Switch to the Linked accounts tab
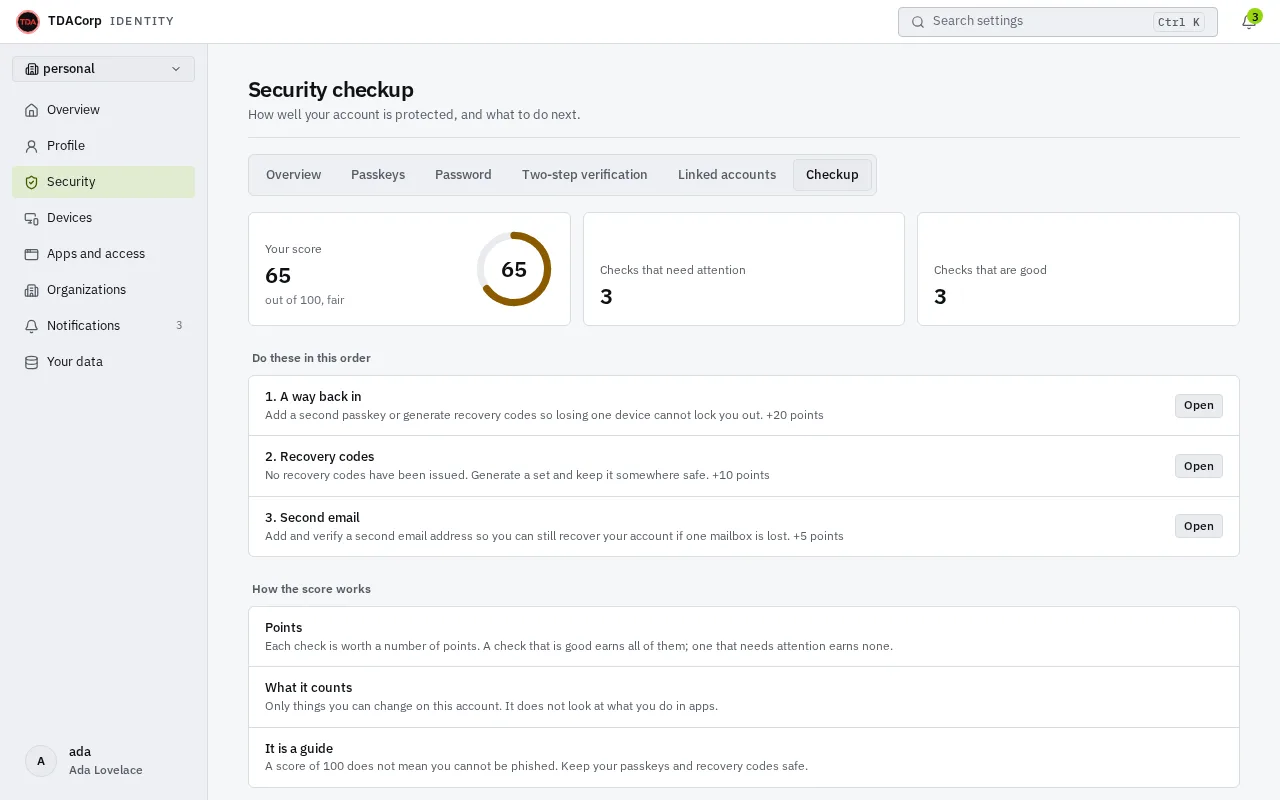1280x800 pixels. pyautogui.click(x=727, y=175)
